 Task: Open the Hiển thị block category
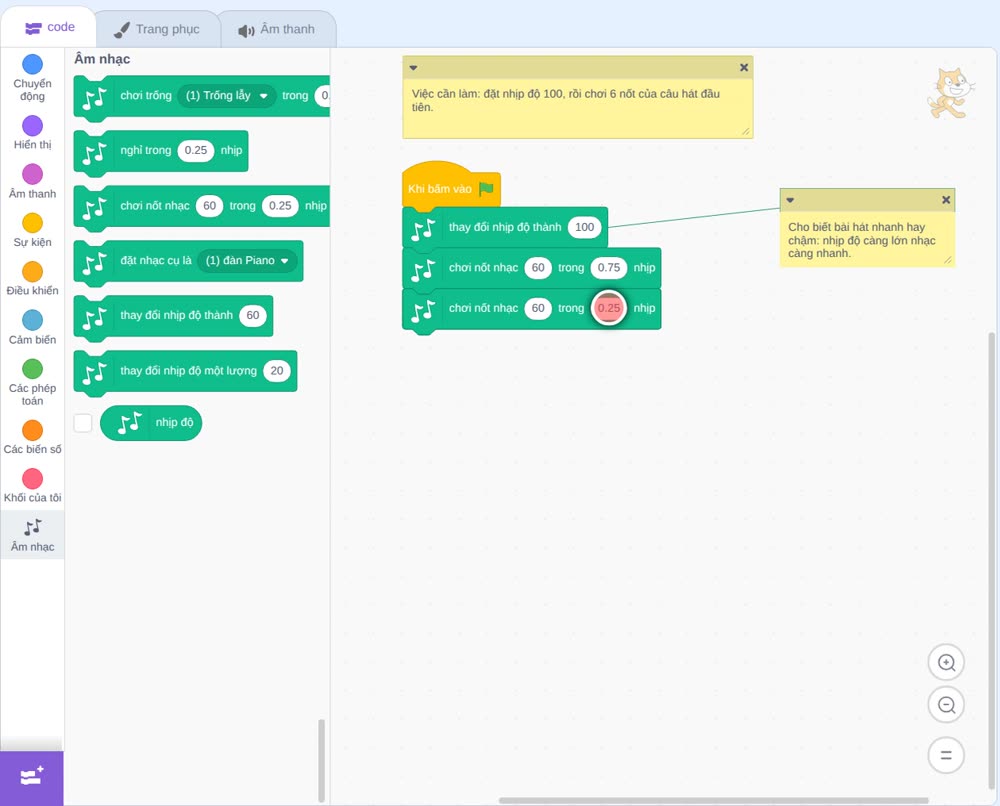33,133
